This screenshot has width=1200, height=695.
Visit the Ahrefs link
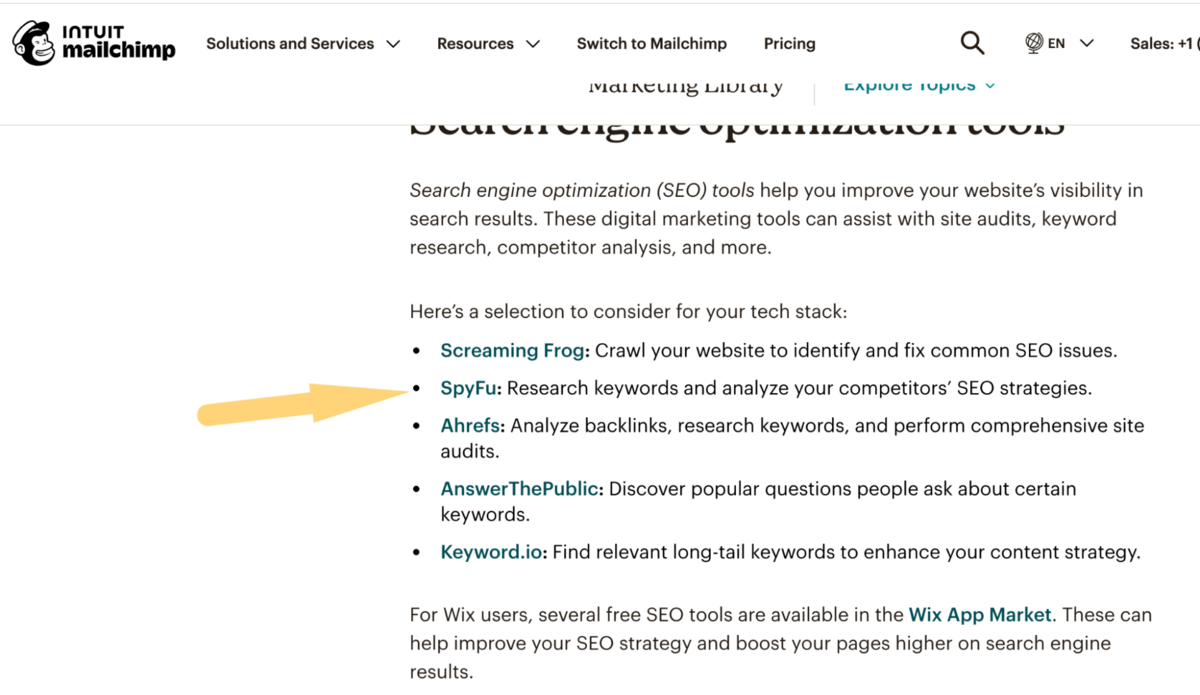470,426
